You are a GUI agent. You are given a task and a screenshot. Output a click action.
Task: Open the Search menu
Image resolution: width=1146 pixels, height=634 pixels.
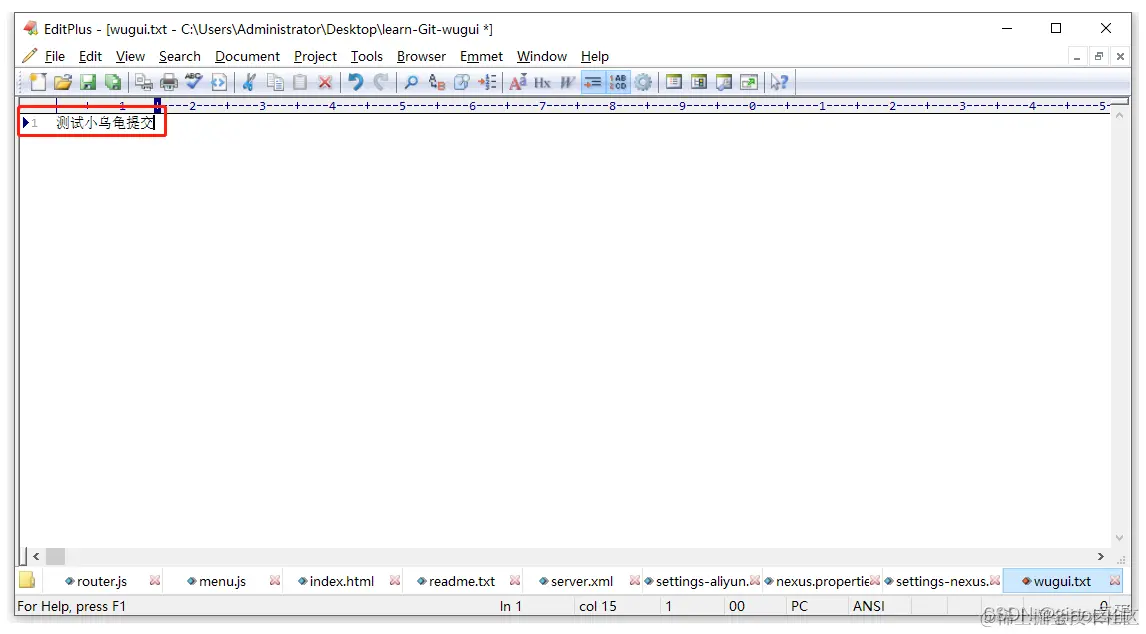click(x=180, y=56)
